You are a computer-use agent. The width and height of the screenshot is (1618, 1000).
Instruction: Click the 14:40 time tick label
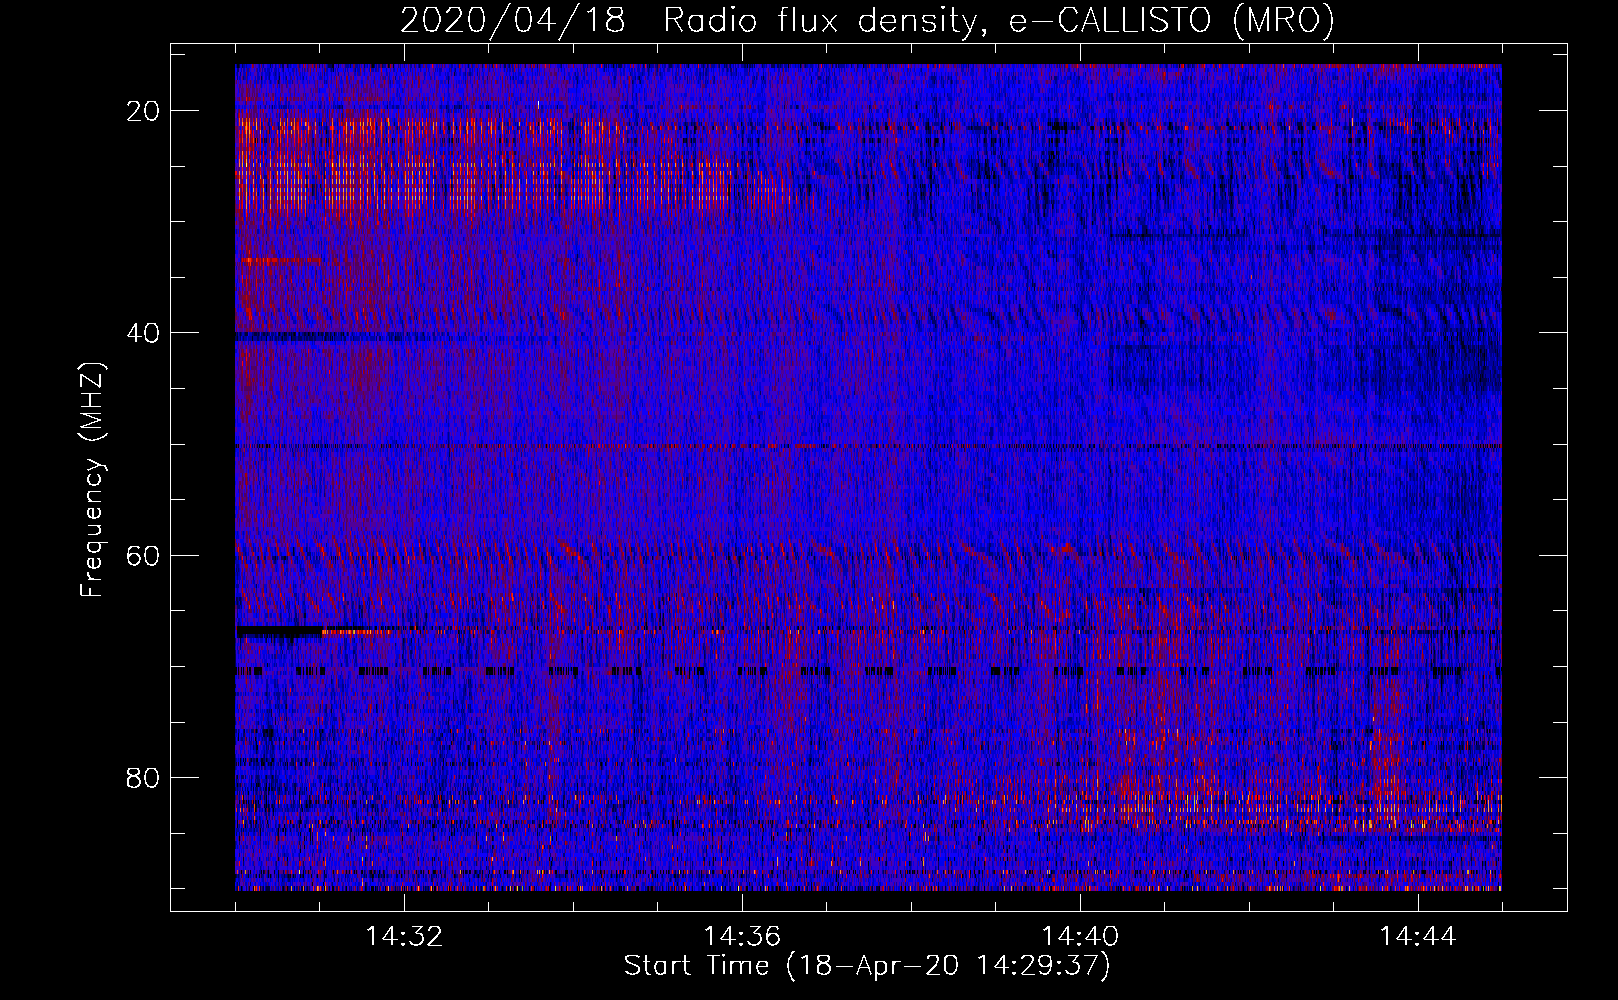(x=1080, y=936)
